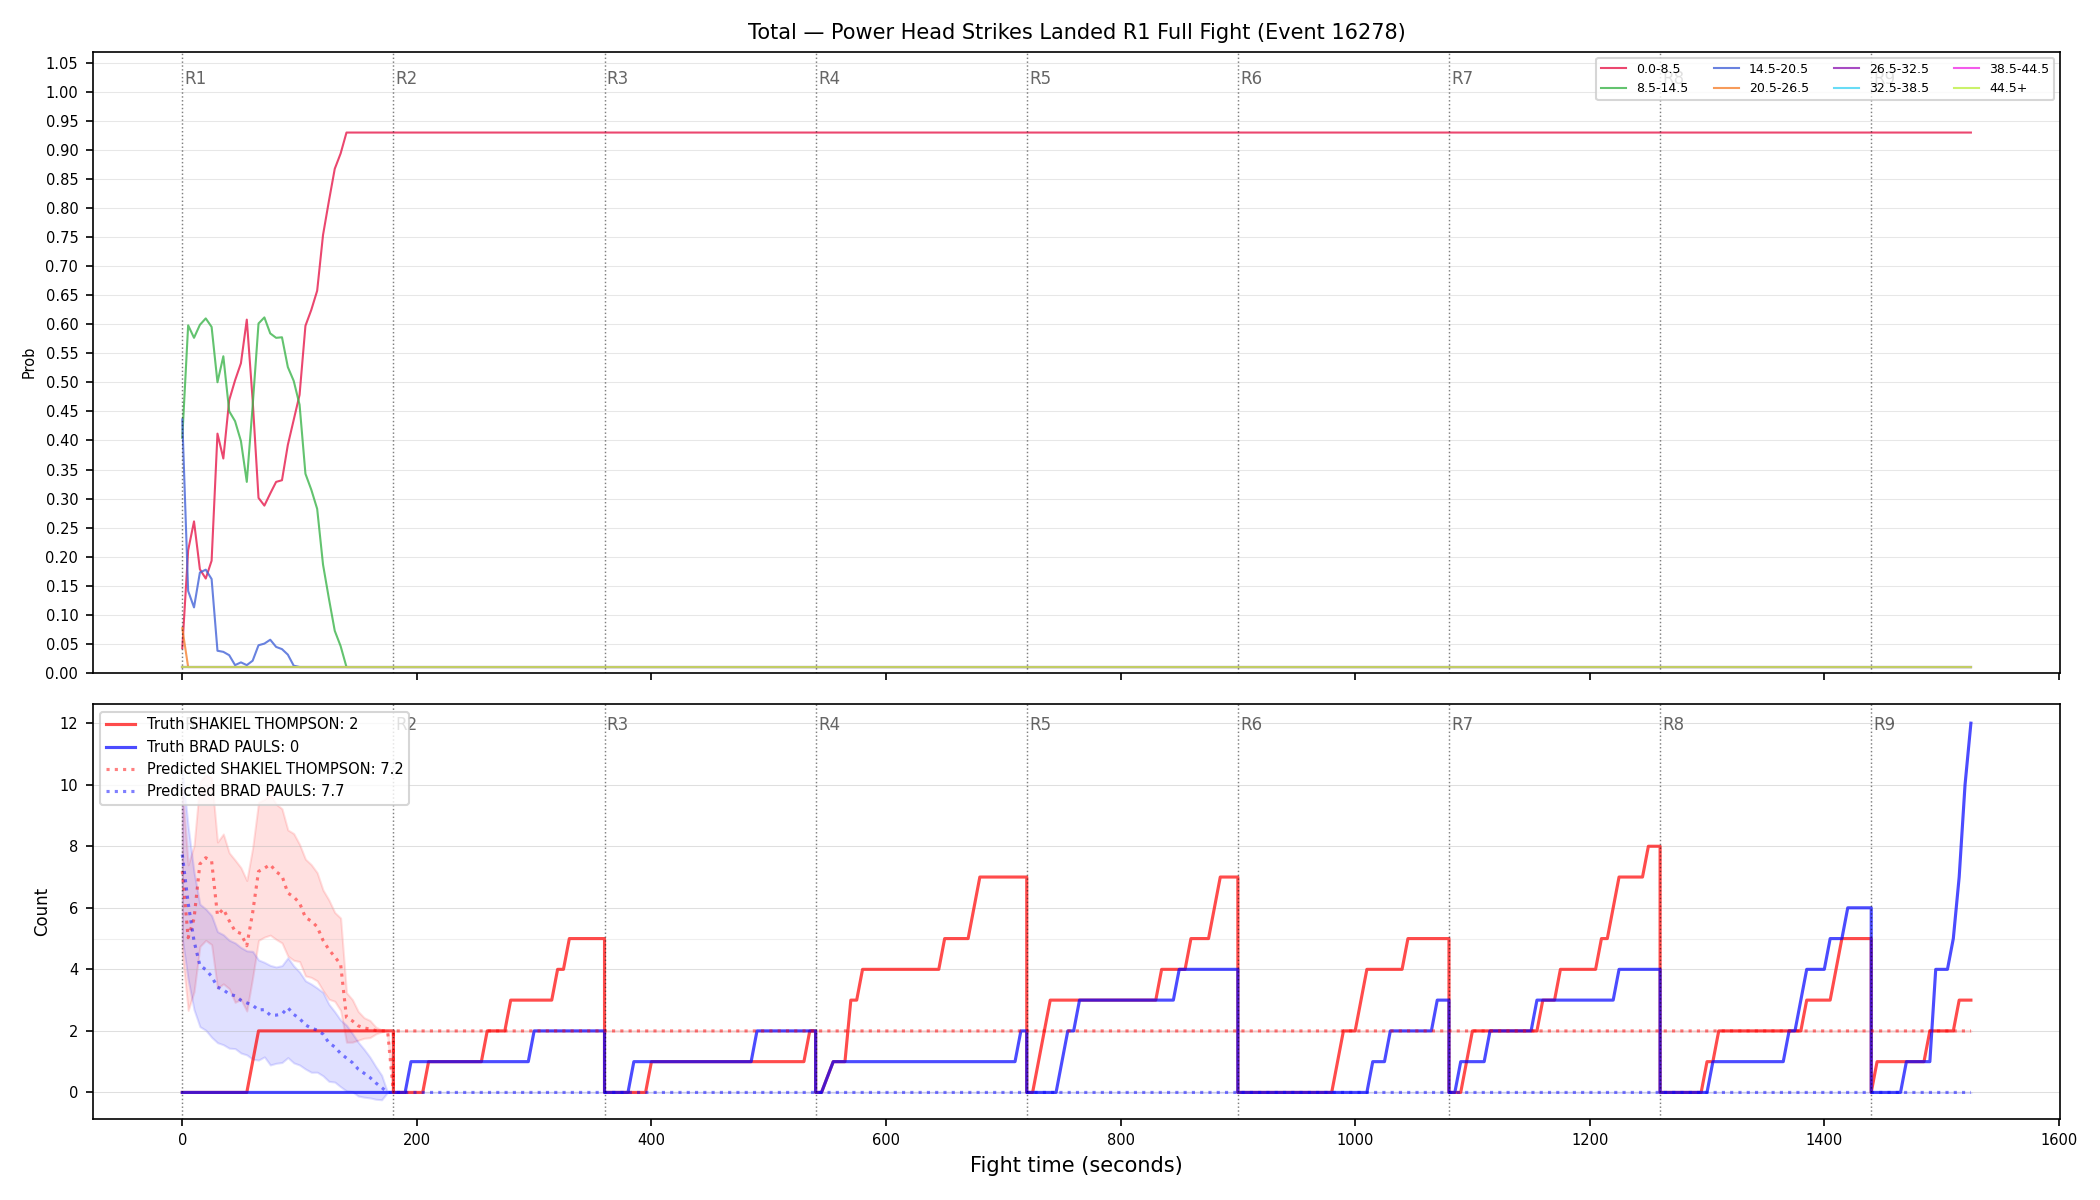2100x1200 pixels.
Task: Click the R3 round marker in the top chart
Action: coord(617,78)
